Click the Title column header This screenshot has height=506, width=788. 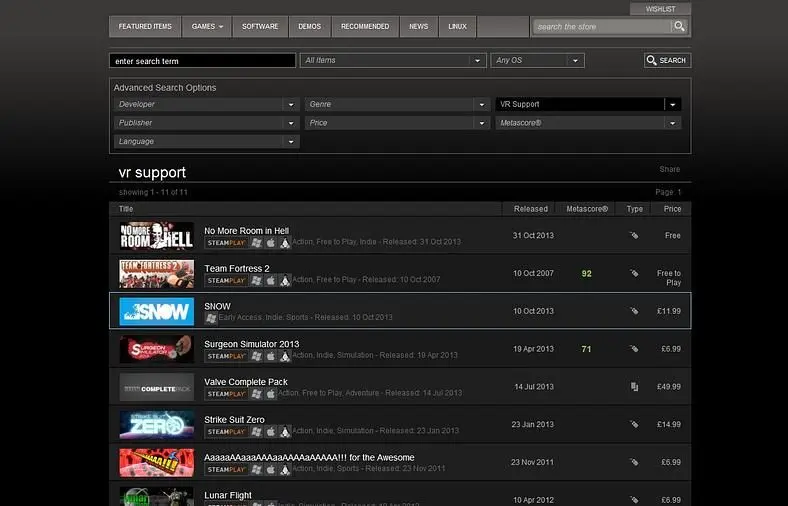pyautogui.click(x=126, y=209)
